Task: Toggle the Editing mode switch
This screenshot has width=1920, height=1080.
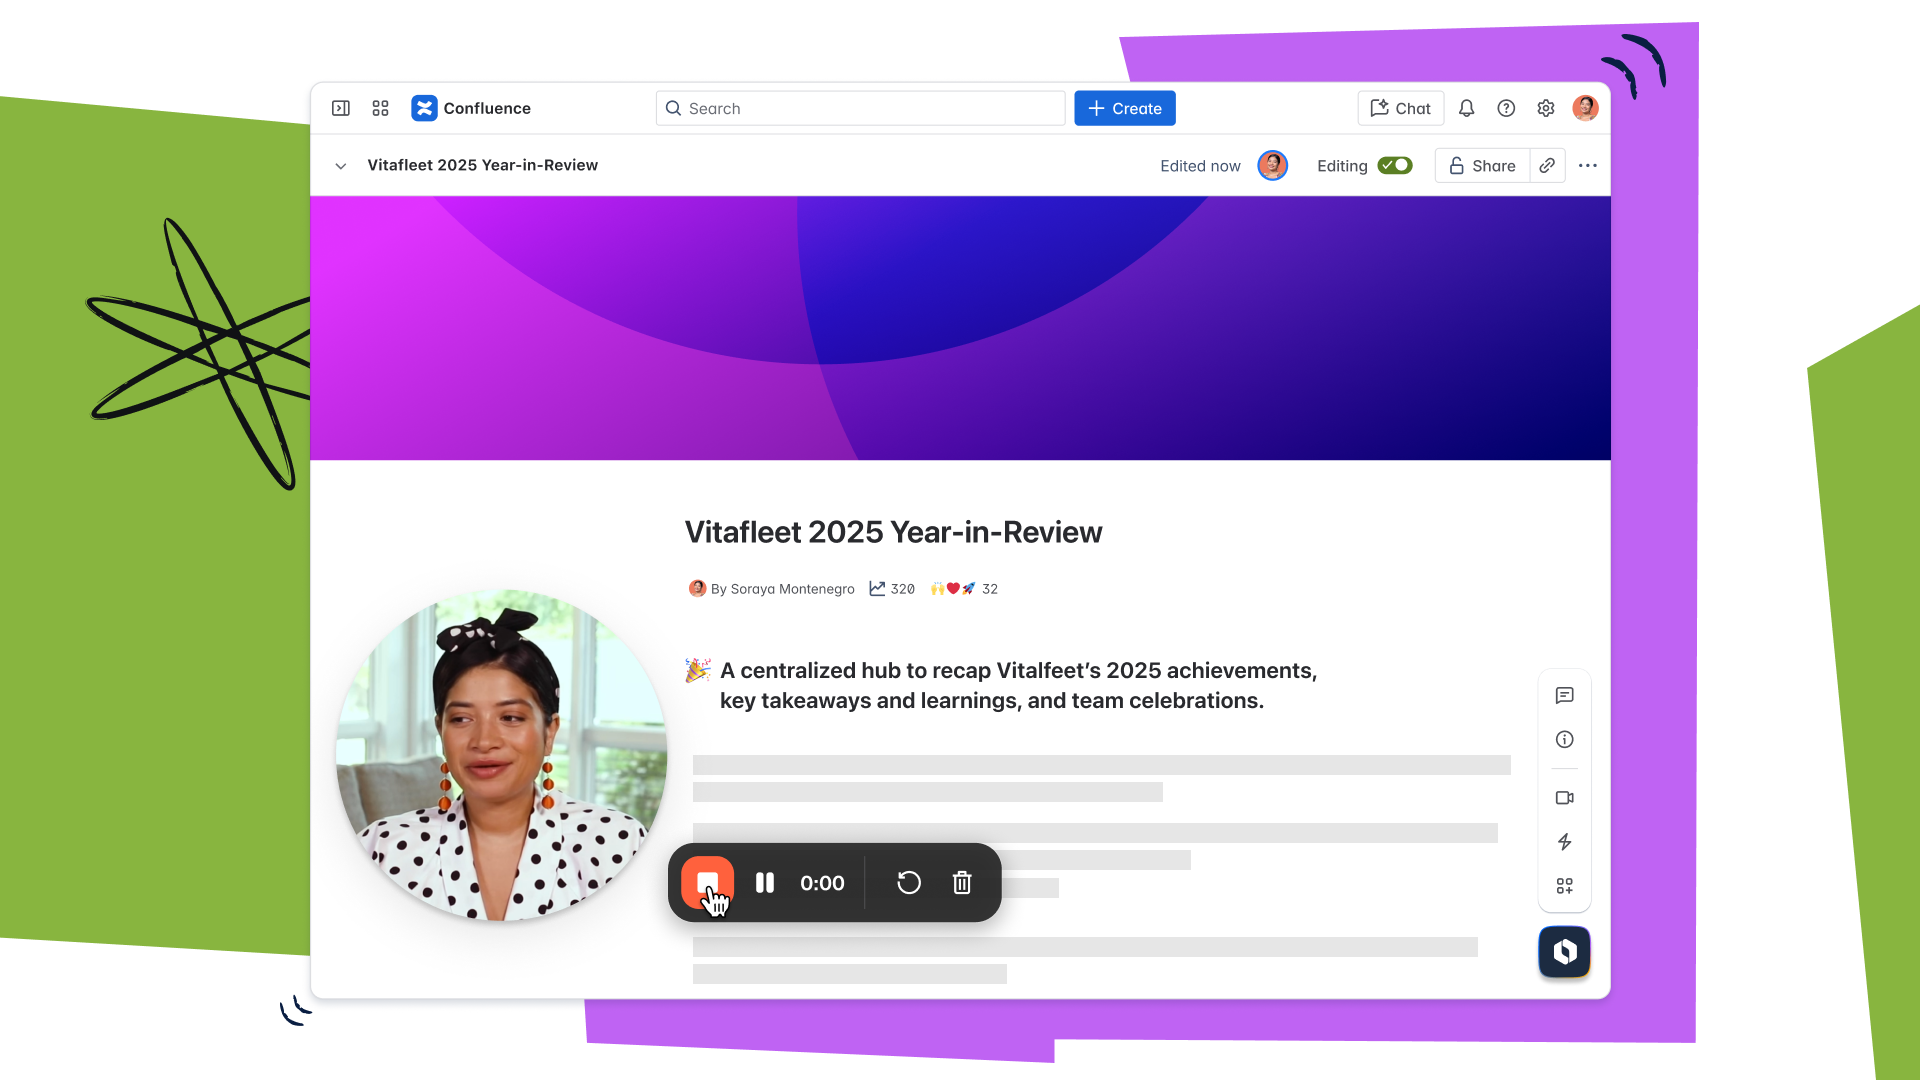Action: coord(1395,166)
